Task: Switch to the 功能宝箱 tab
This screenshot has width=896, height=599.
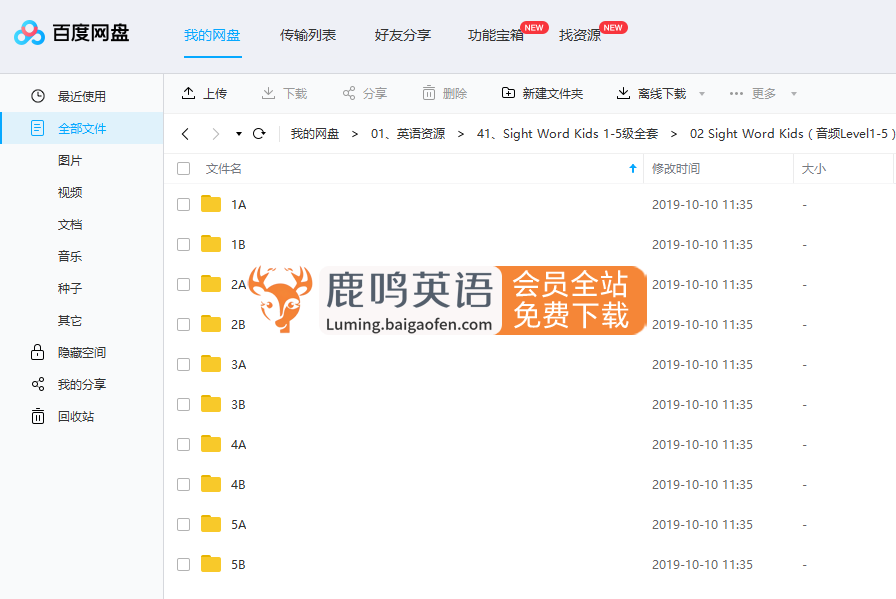Action: (496, 35)
